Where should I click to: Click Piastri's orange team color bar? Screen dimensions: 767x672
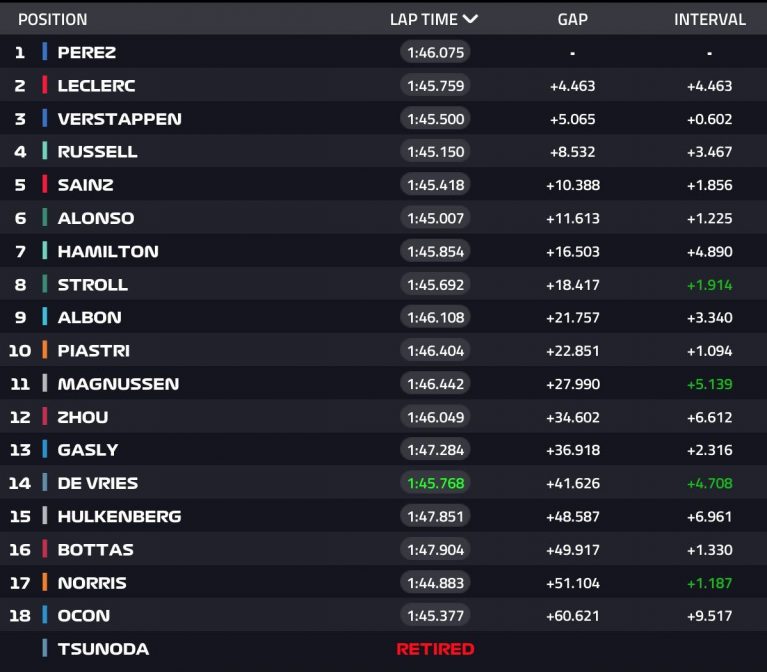tap(45, 350)
